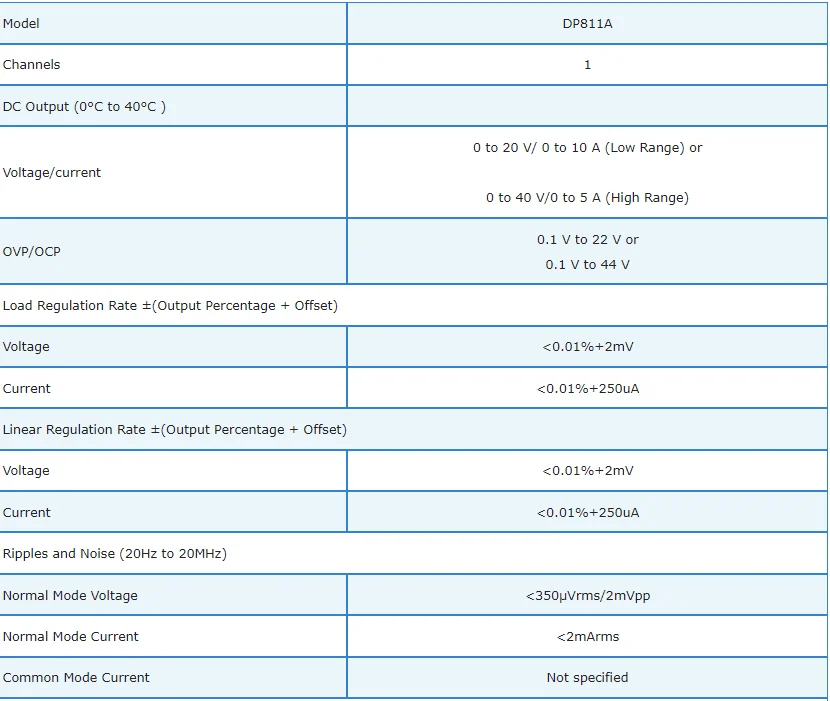Click the 'Voltage/current' row label
This screenshot has height=701, width=830.
click(x=51, y=173)
